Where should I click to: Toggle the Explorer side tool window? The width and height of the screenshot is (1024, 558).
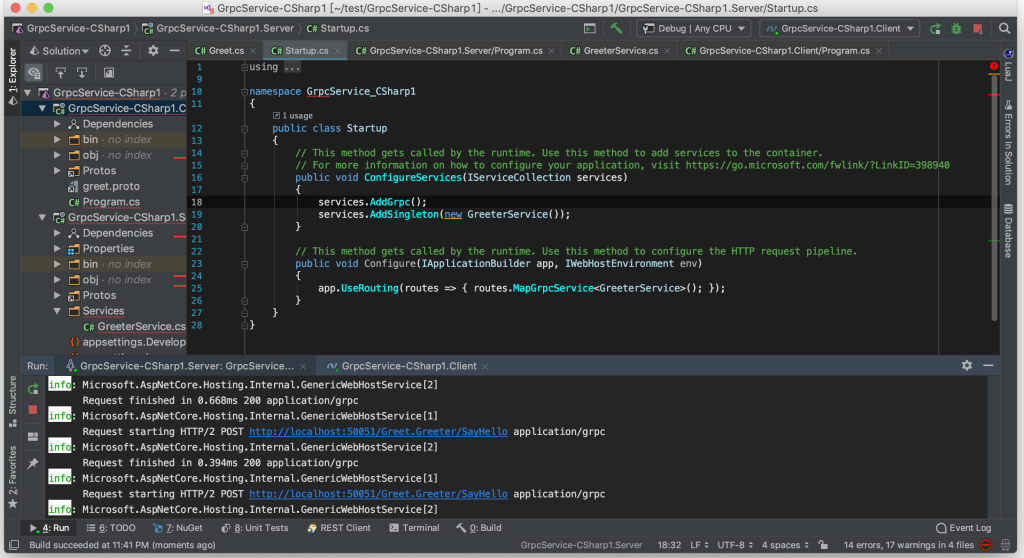pos(12,77)
